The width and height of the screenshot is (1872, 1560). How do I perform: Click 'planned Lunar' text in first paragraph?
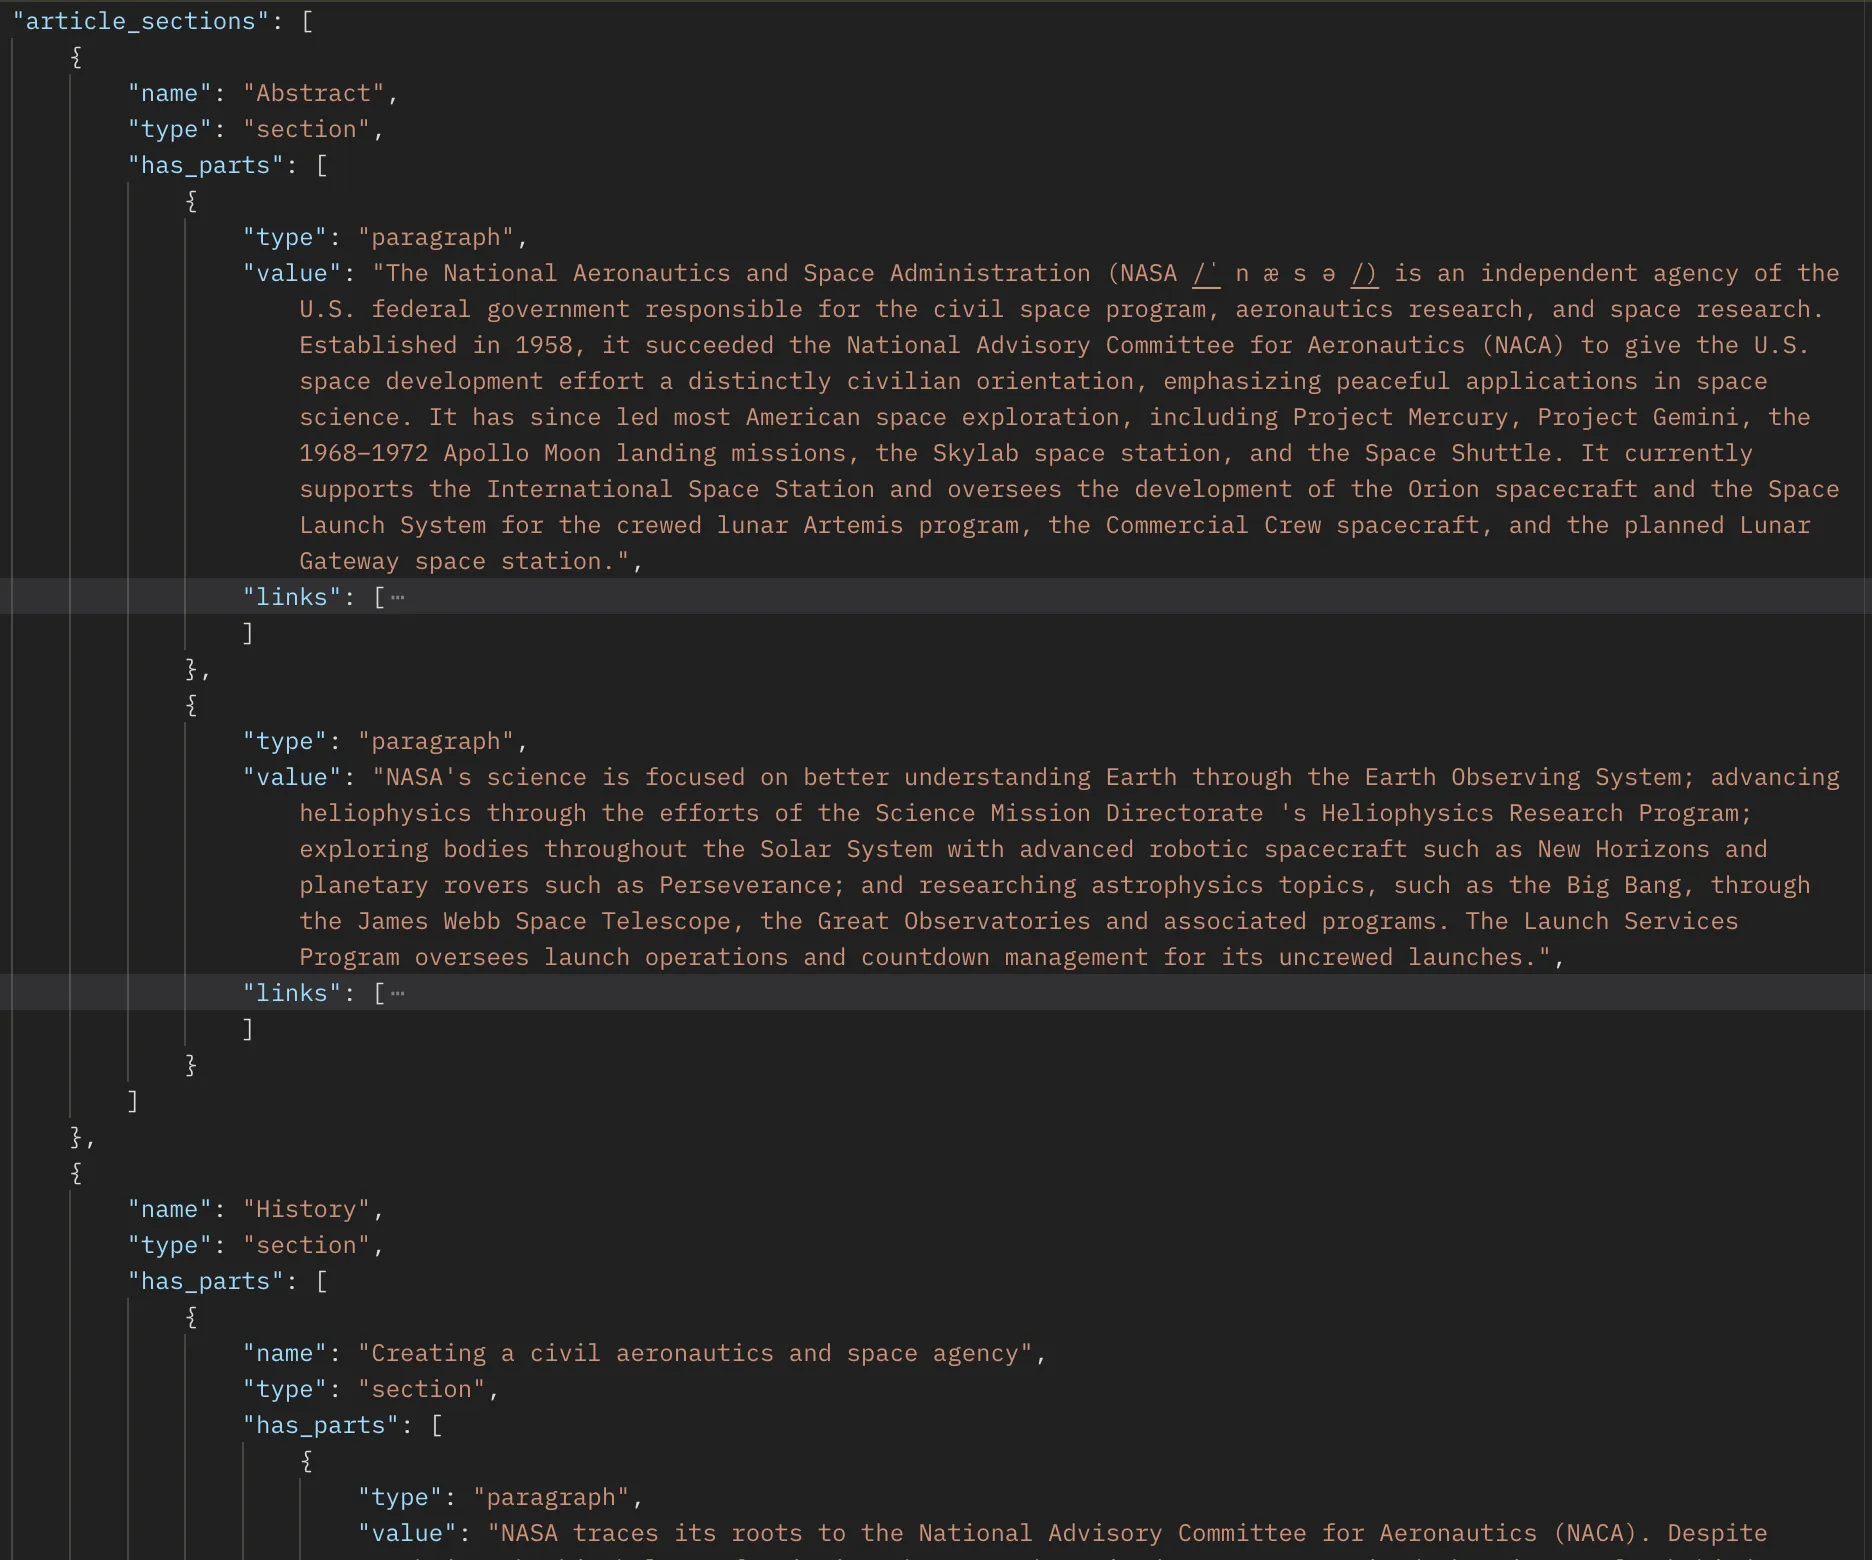(1717, 525)
